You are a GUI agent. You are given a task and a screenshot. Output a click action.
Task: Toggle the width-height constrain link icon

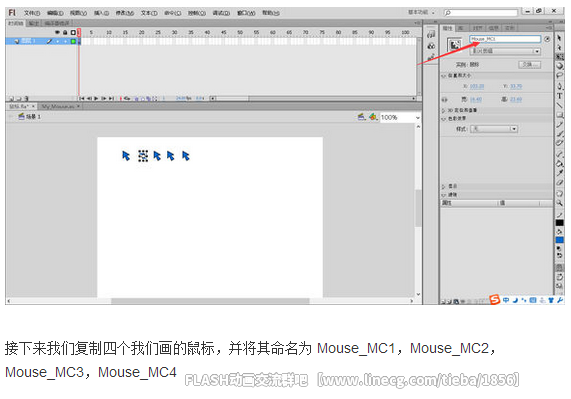(x=444, y=99)
